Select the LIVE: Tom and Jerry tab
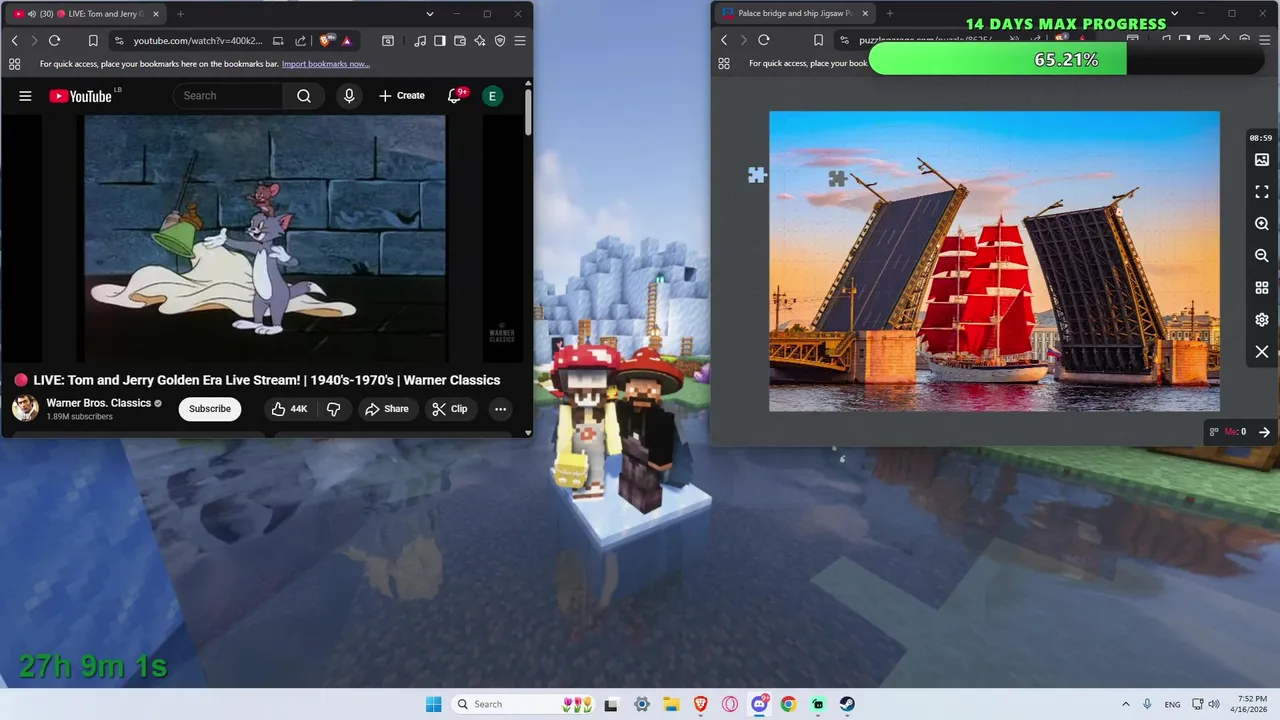The height and width of the screenshot is (720, 1280). tap(85, 14)
